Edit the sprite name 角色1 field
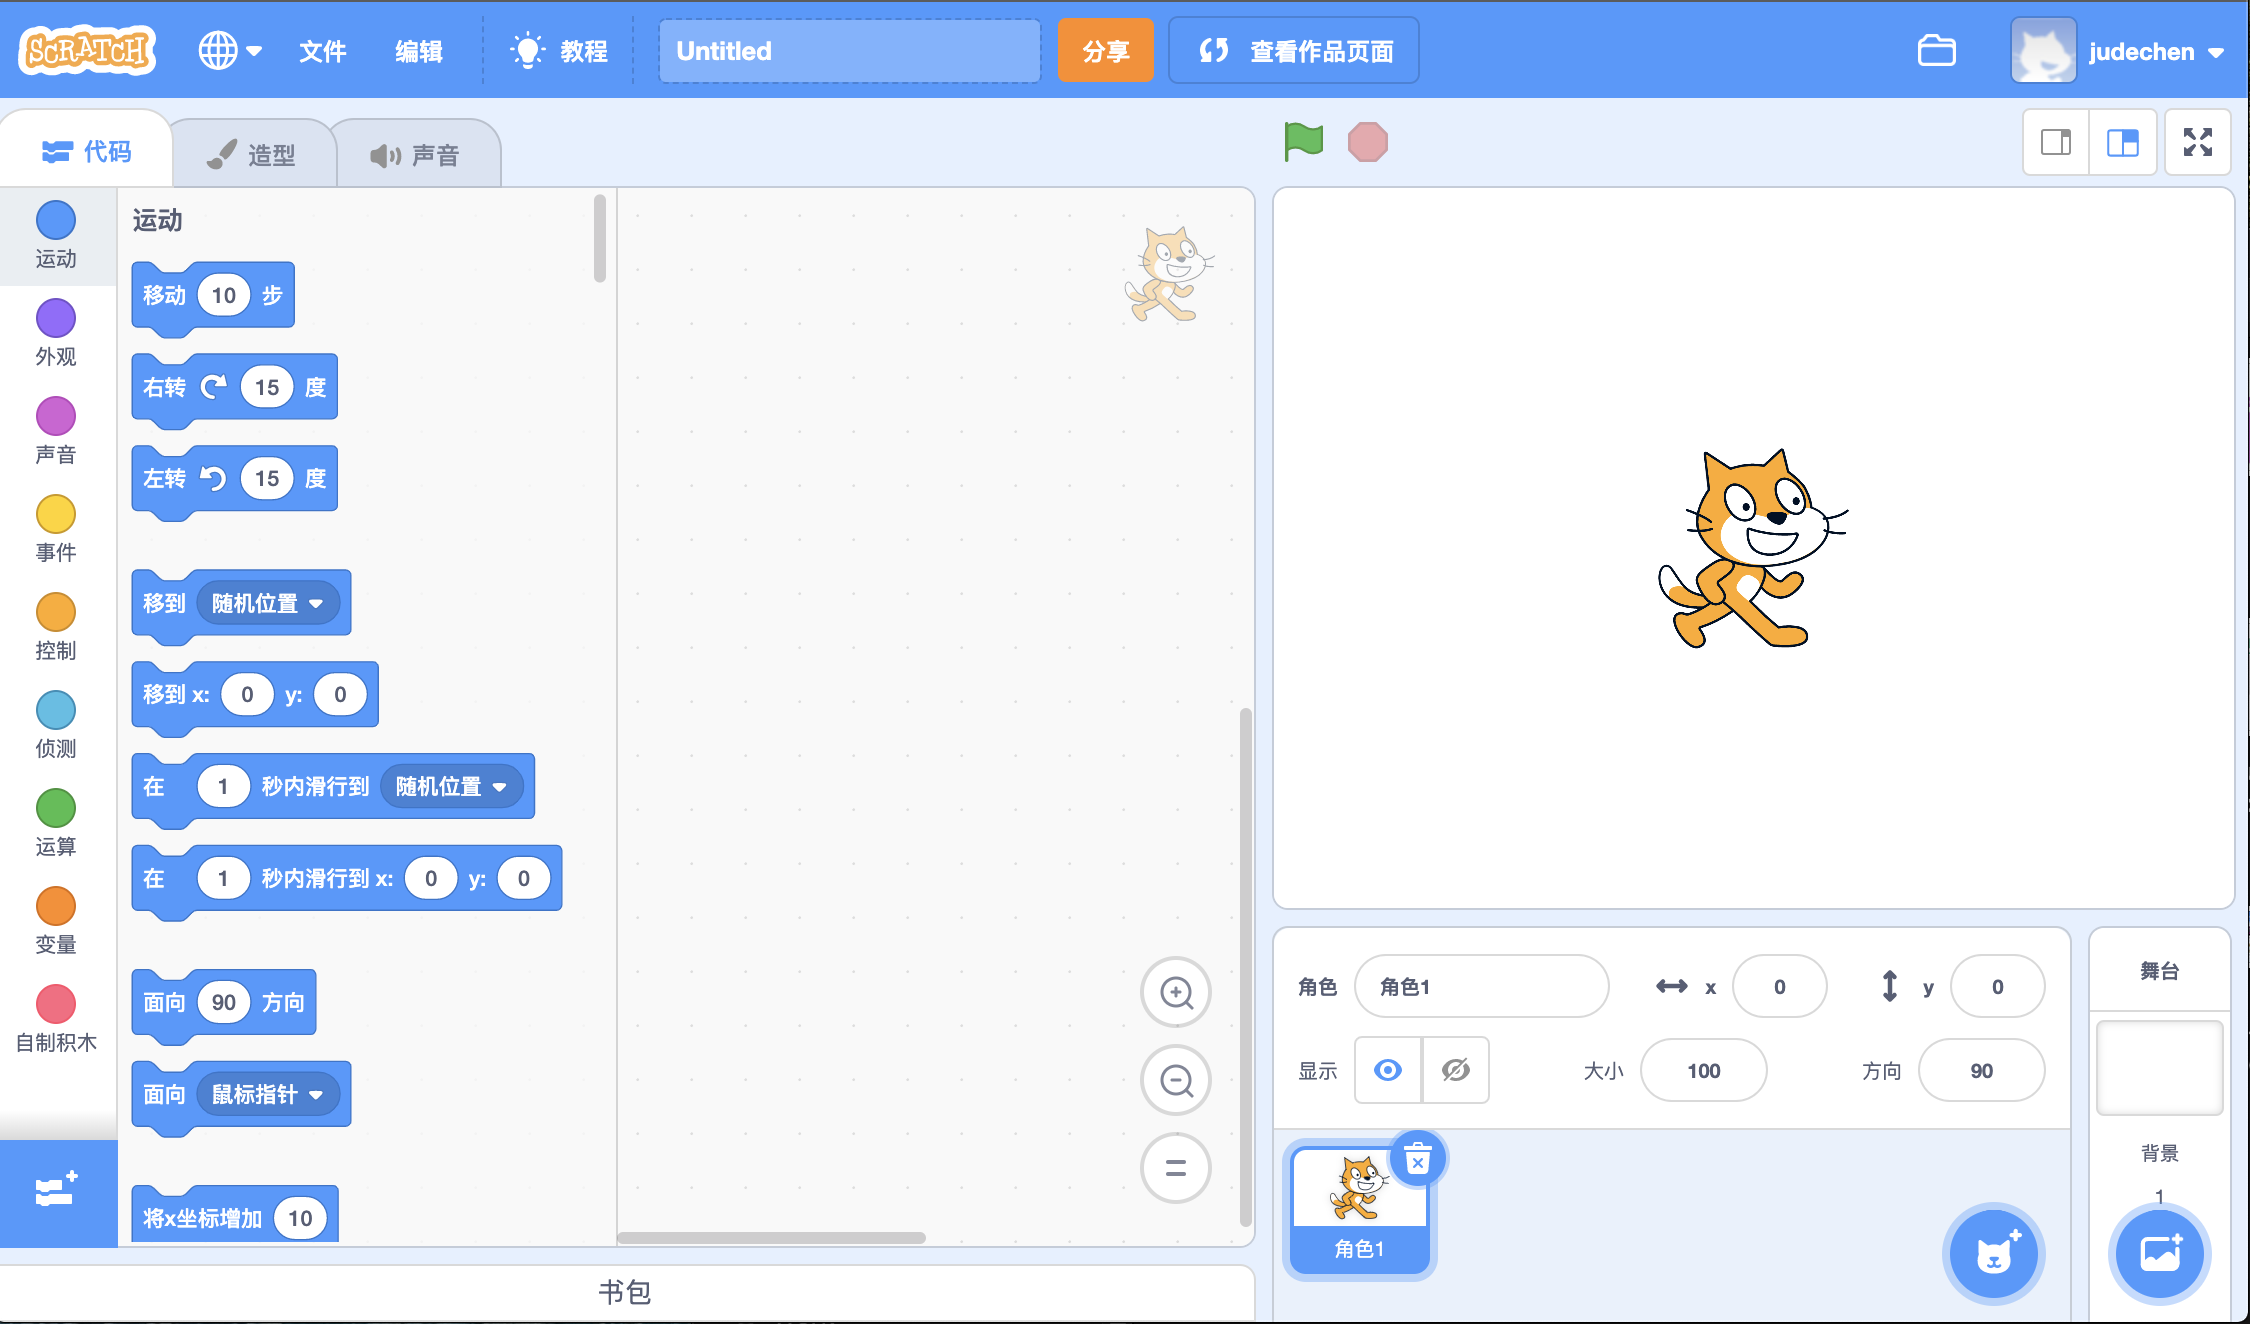The height and width of the screenshot is (1324, 2250). (x=1482, y=987)
